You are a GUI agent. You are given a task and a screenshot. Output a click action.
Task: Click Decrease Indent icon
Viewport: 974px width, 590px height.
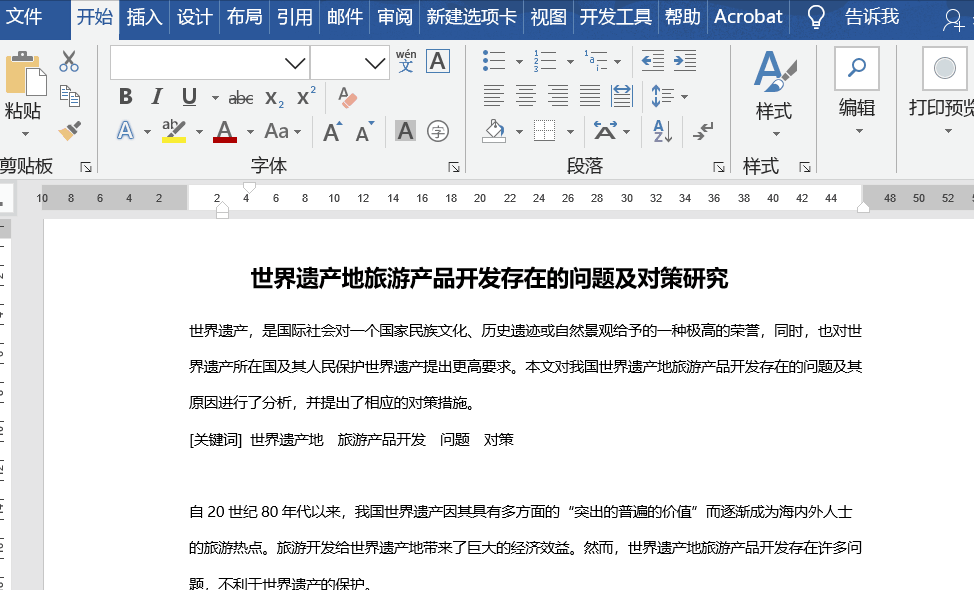(653, 61)
